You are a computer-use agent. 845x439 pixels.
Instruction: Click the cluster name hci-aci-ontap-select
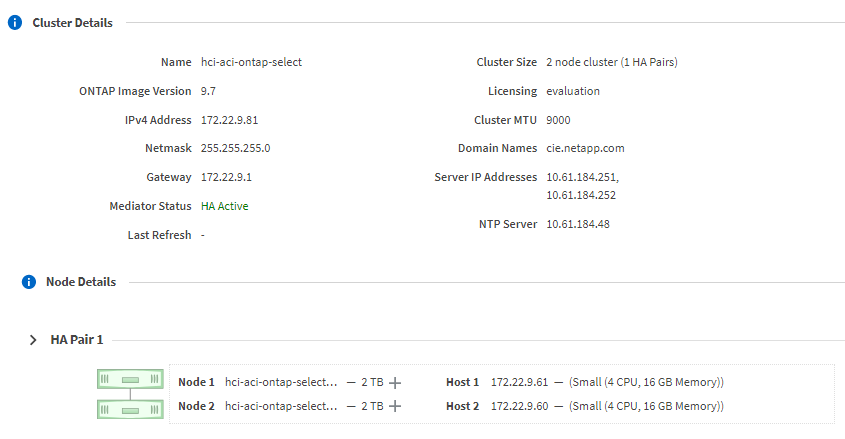coord(251,62)
